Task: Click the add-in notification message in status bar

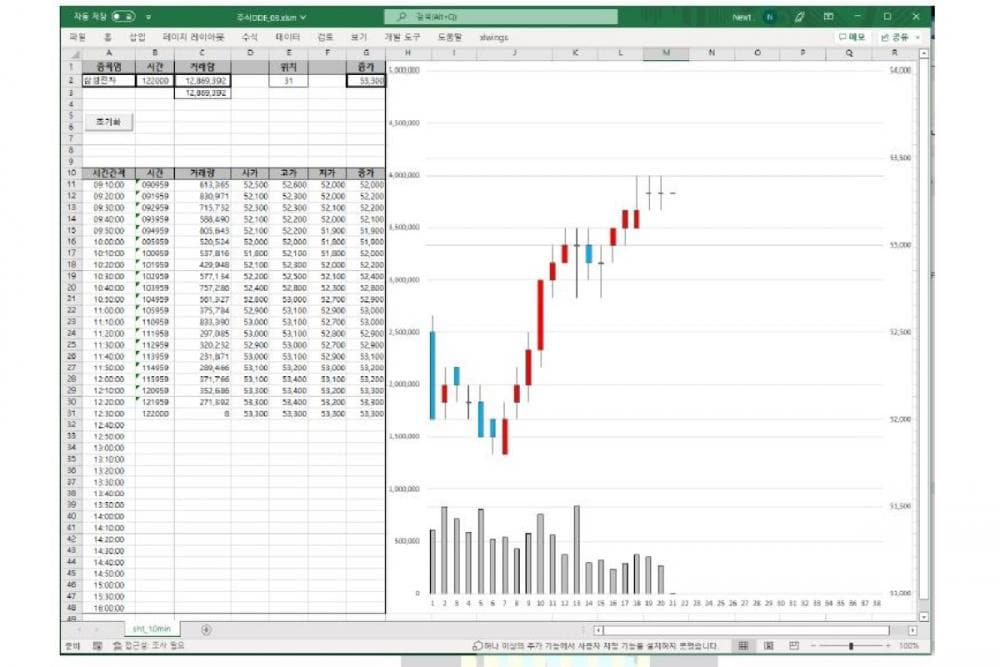Action: pyautogui.click(x=594, y=646)
